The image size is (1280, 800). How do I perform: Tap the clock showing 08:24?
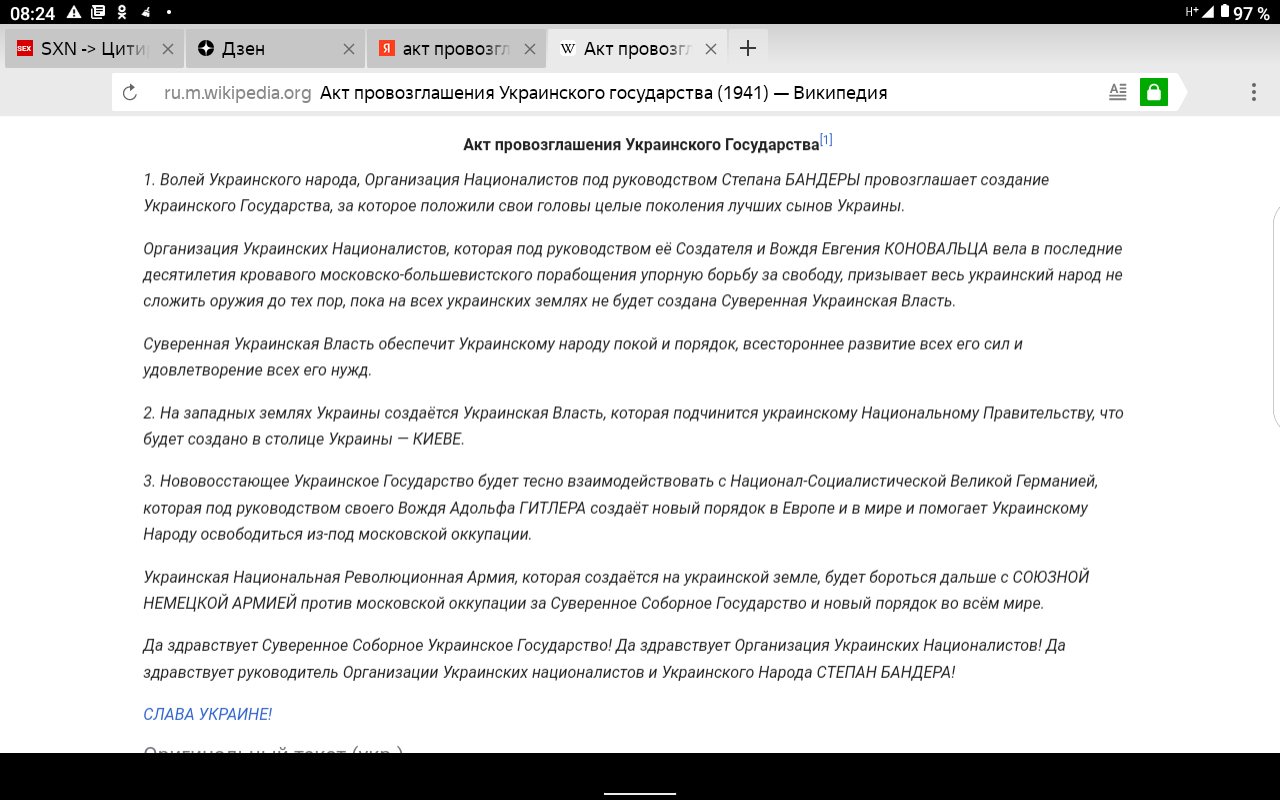click(x=32, y=13)
